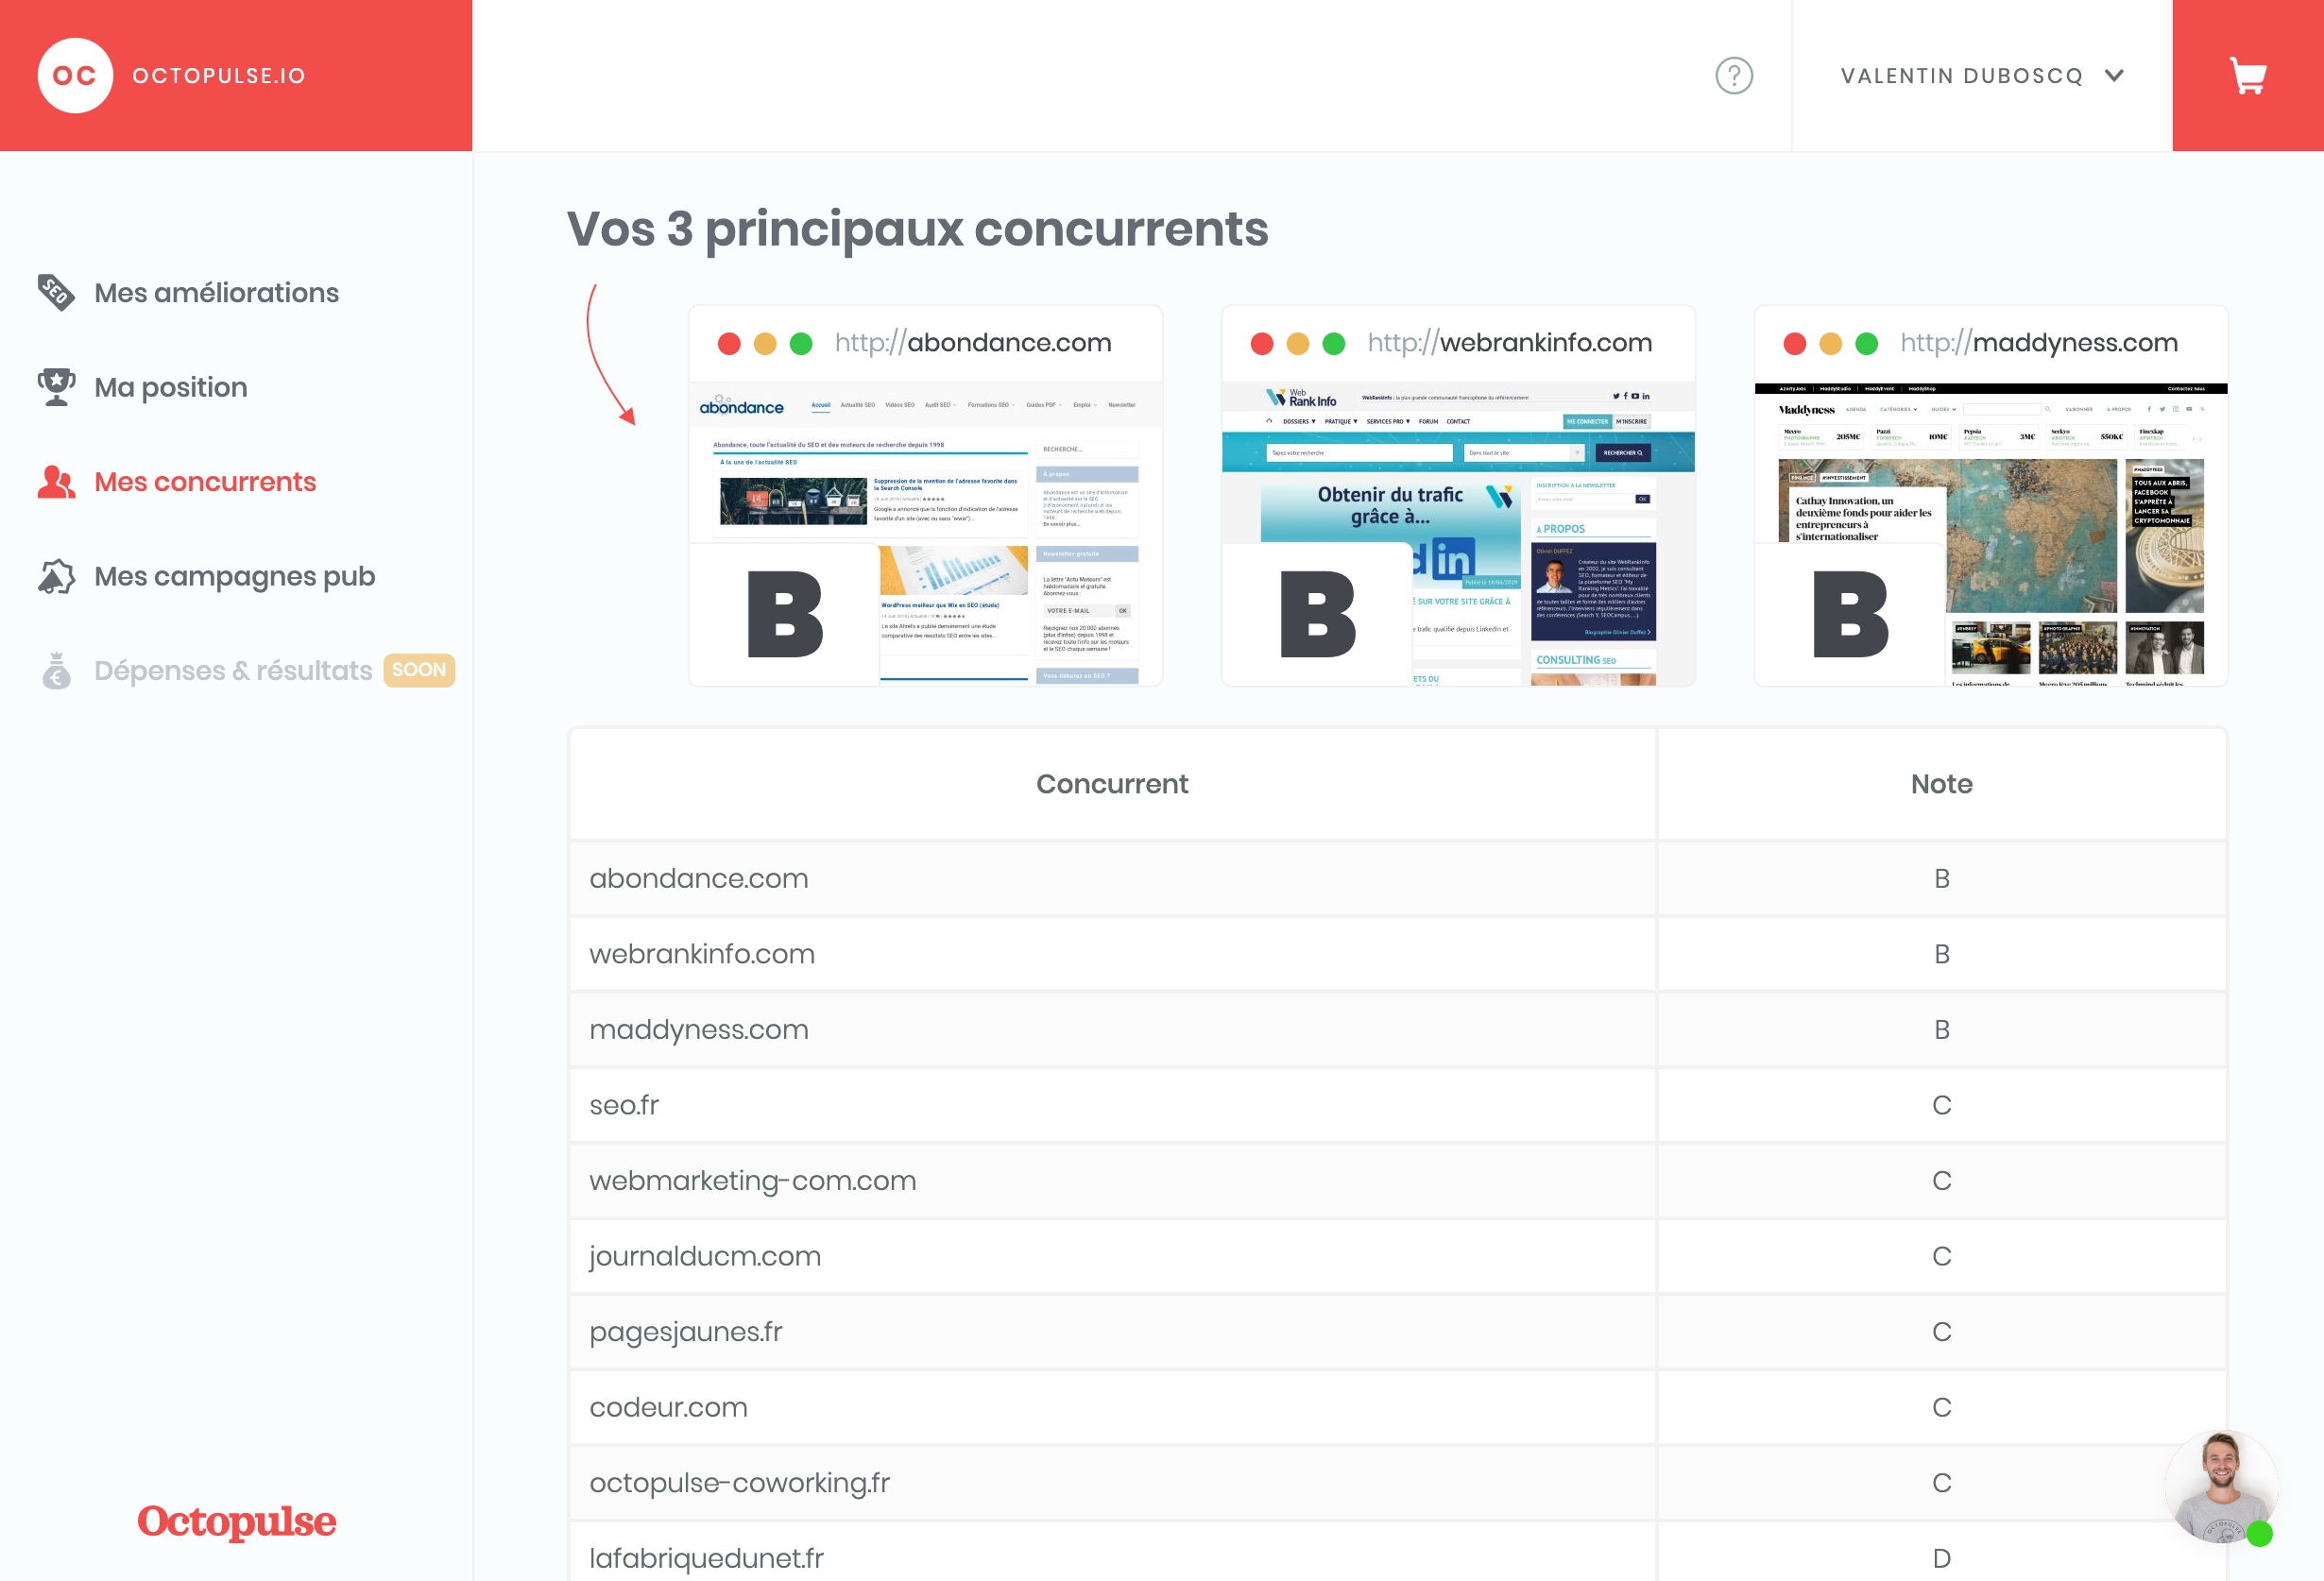Screen dimensions: 2324x1581
Task: Select maddyness.com table row
Action: point(1398,1030)
